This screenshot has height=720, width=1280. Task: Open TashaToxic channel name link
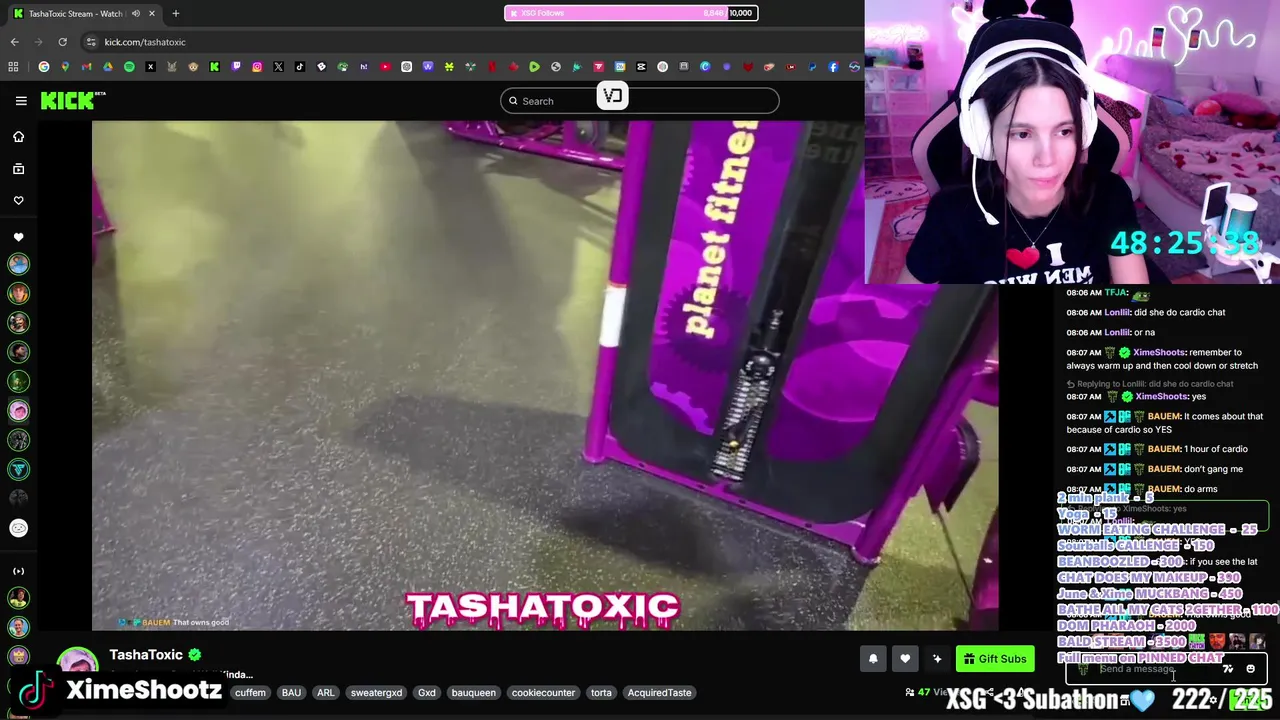pos(146,655)
